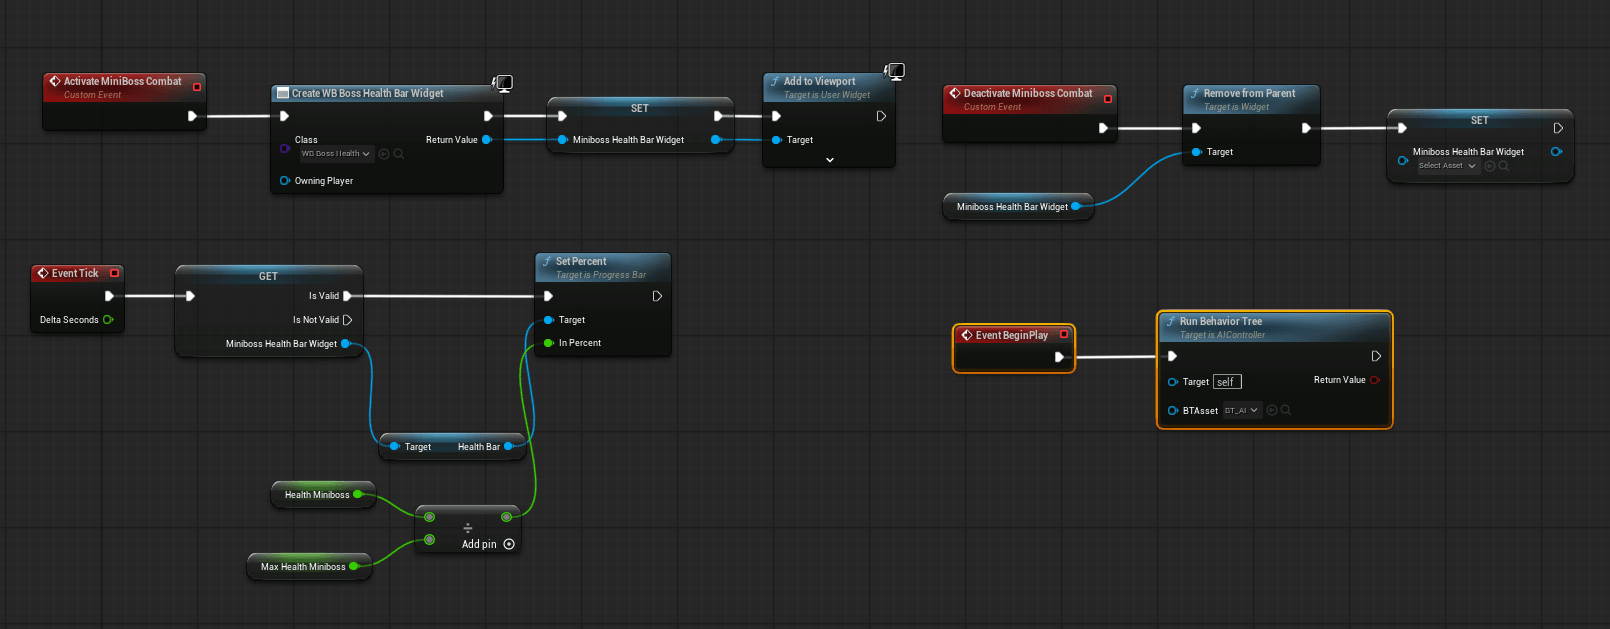Click the Return Value pin on Run Behavior Tree
This screenshot has width=1610, height=629.
click(x=1375, y=380)
